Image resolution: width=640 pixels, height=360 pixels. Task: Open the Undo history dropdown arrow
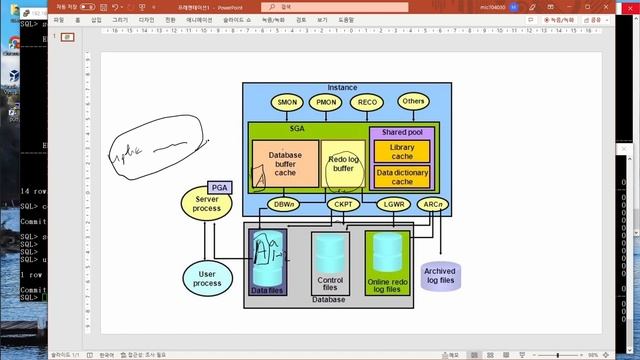[122, 7]
